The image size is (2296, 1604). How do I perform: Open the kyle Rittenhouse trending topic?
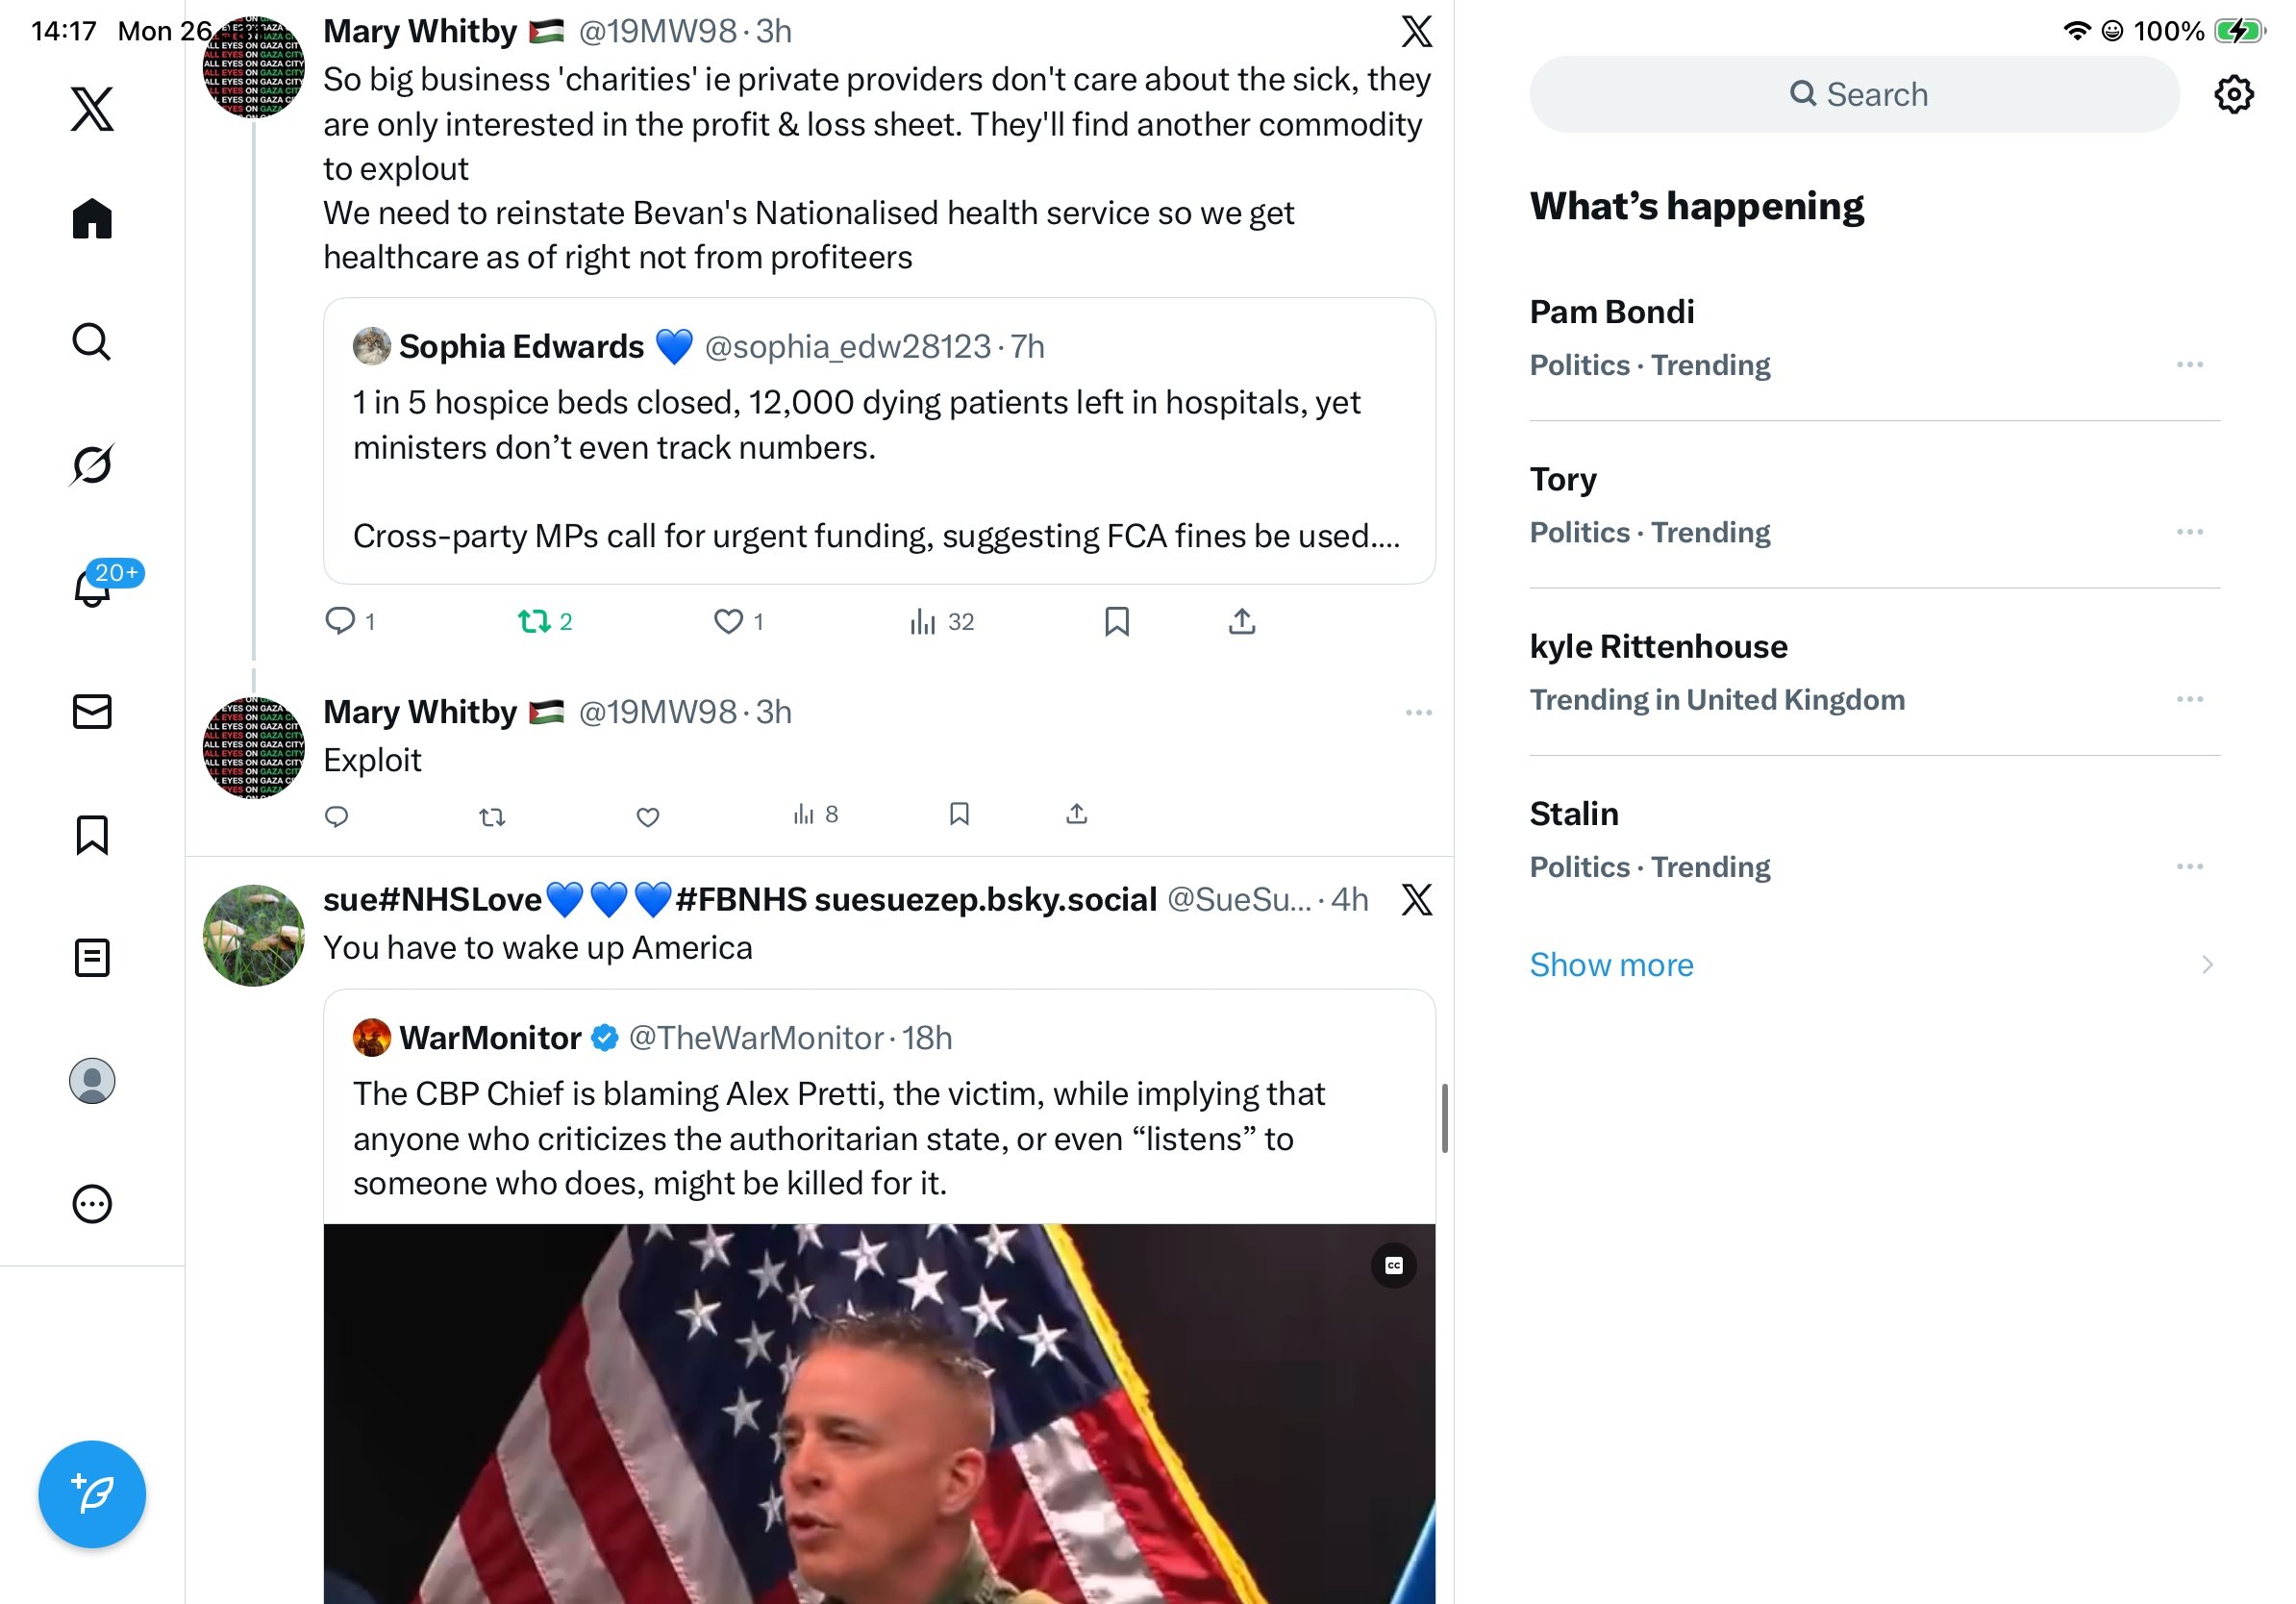[x=1874, y=672]
